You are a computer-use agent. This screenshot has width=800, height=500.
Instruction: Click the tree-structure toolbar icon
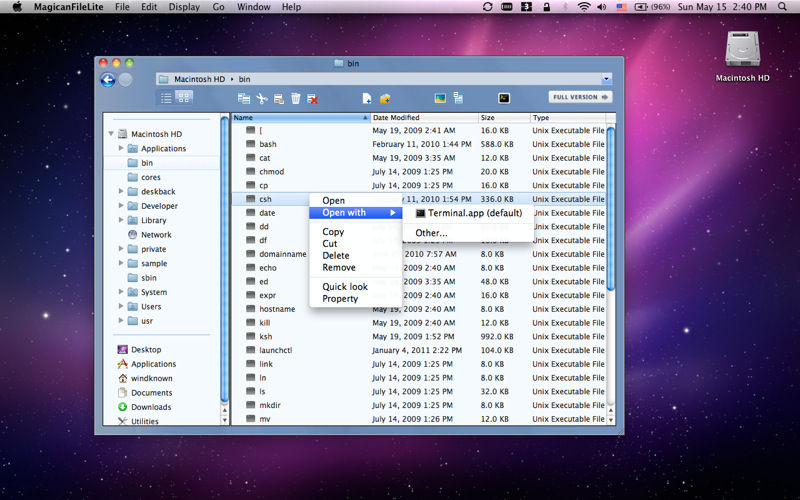pyautogui.click(x=458, y=98)
